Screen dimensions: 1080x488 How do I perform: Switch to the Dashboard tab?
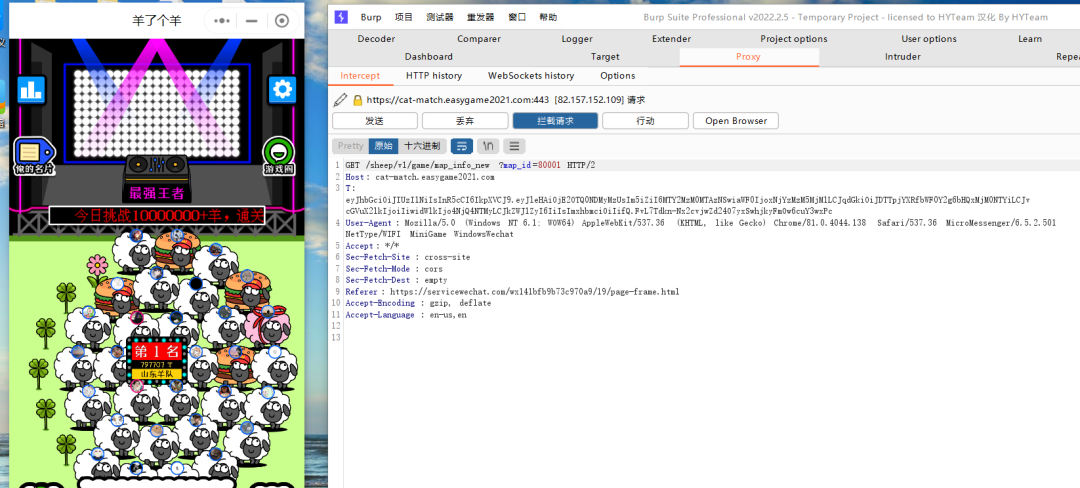click(x=428, y=56)
